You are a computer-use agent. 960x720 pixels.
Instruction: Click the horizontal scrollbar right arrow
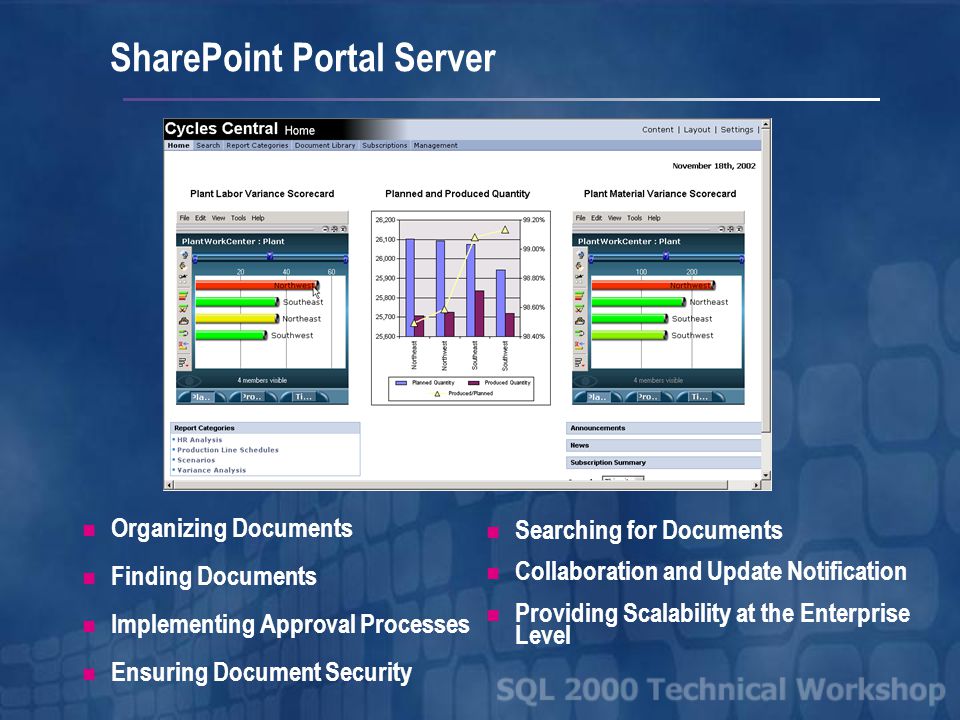click(x=756, y=485)
